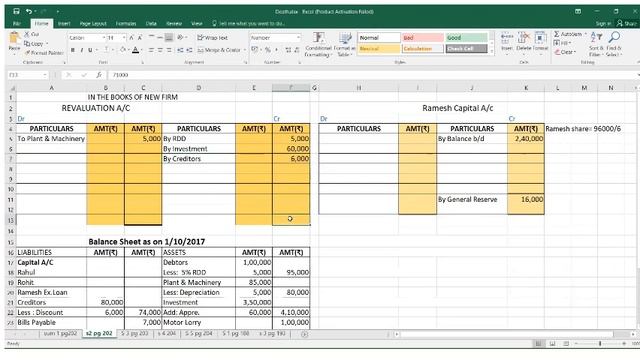Viewport: 640px width, 360px height.
Task: Toggle Wrap Text
Action: pos(213,38)
